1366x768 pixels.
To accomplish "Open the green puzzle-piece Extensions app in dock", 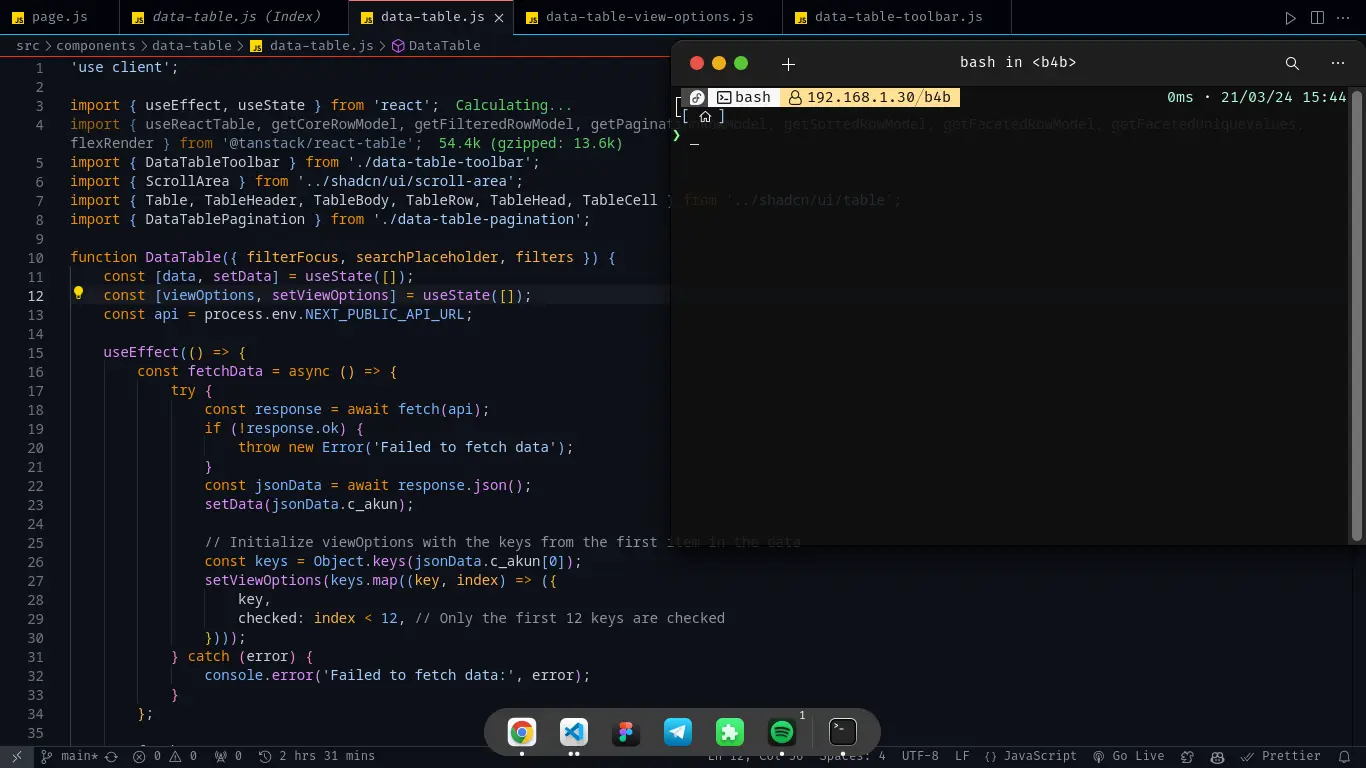I will [x=730, y=733].
